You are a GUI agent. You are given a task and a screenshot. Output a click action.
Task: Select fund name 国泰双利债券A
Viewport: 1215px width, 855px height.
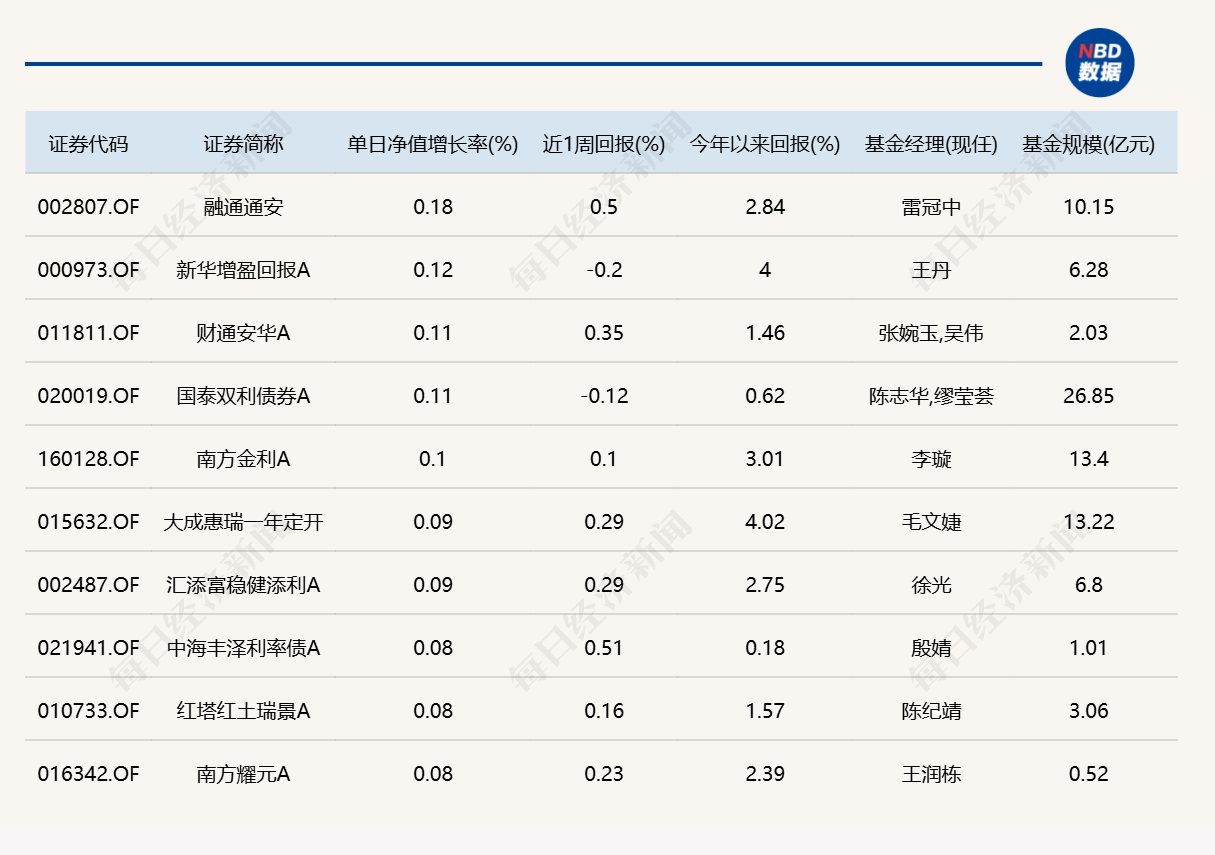click(243, 396)
